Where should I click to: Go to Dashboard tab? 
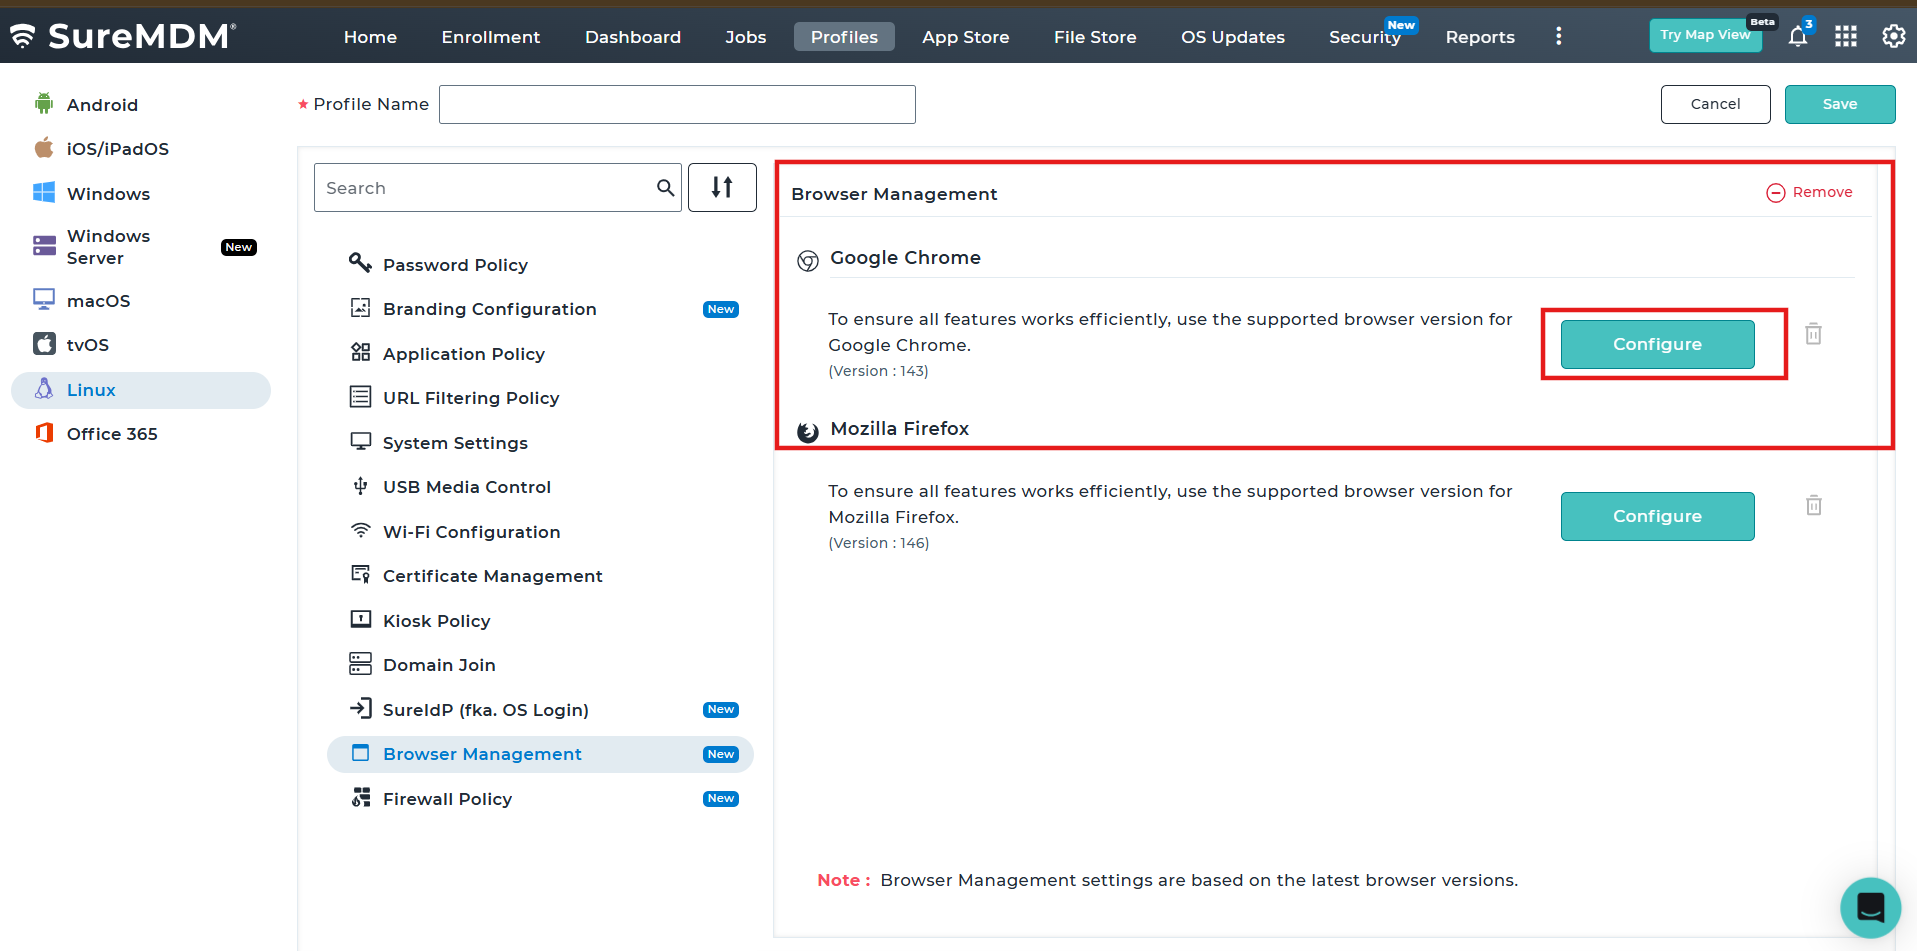pos(633,37)
